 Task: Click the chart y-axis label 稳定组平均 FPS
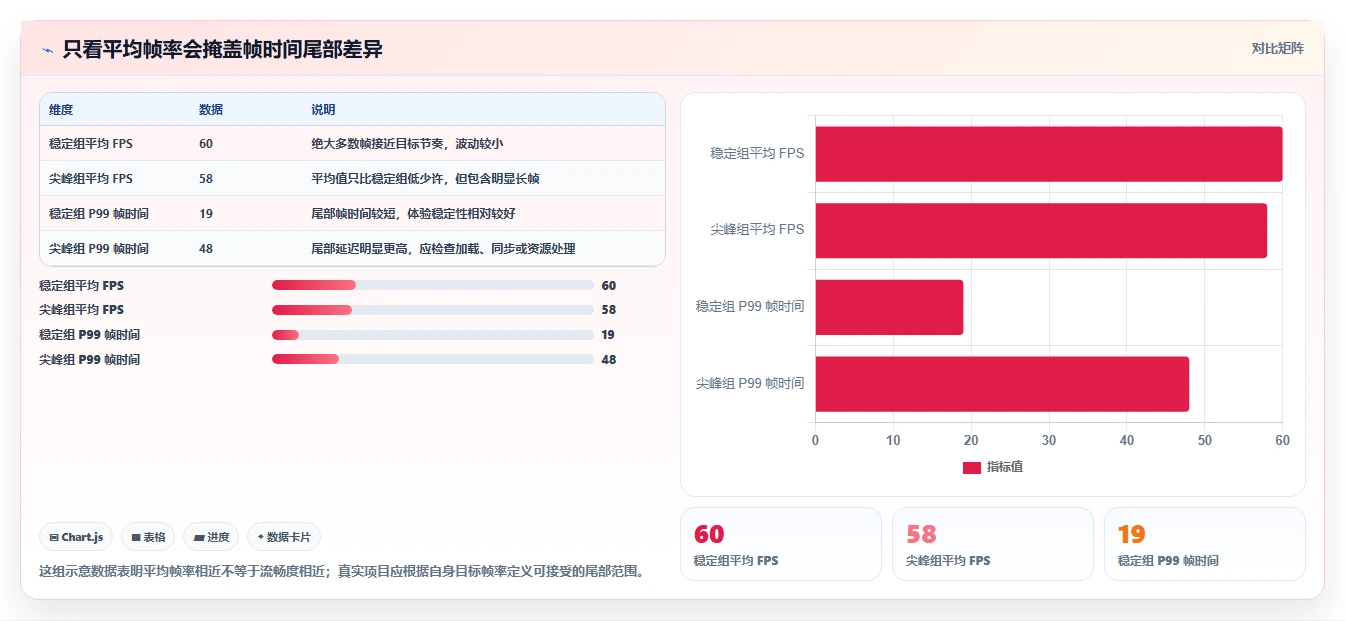(757, 154)
